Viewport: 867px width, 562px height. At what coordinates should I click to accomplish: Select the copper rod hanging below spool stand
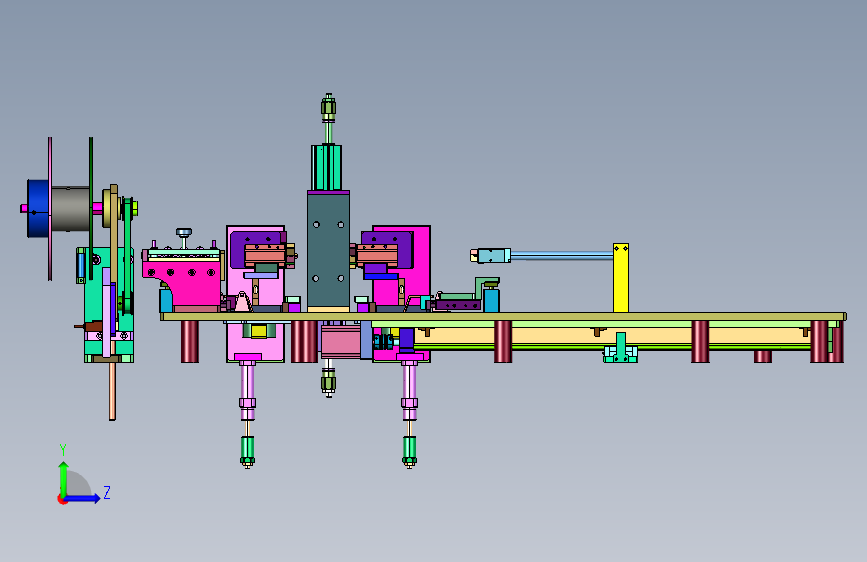pos(112,391)
